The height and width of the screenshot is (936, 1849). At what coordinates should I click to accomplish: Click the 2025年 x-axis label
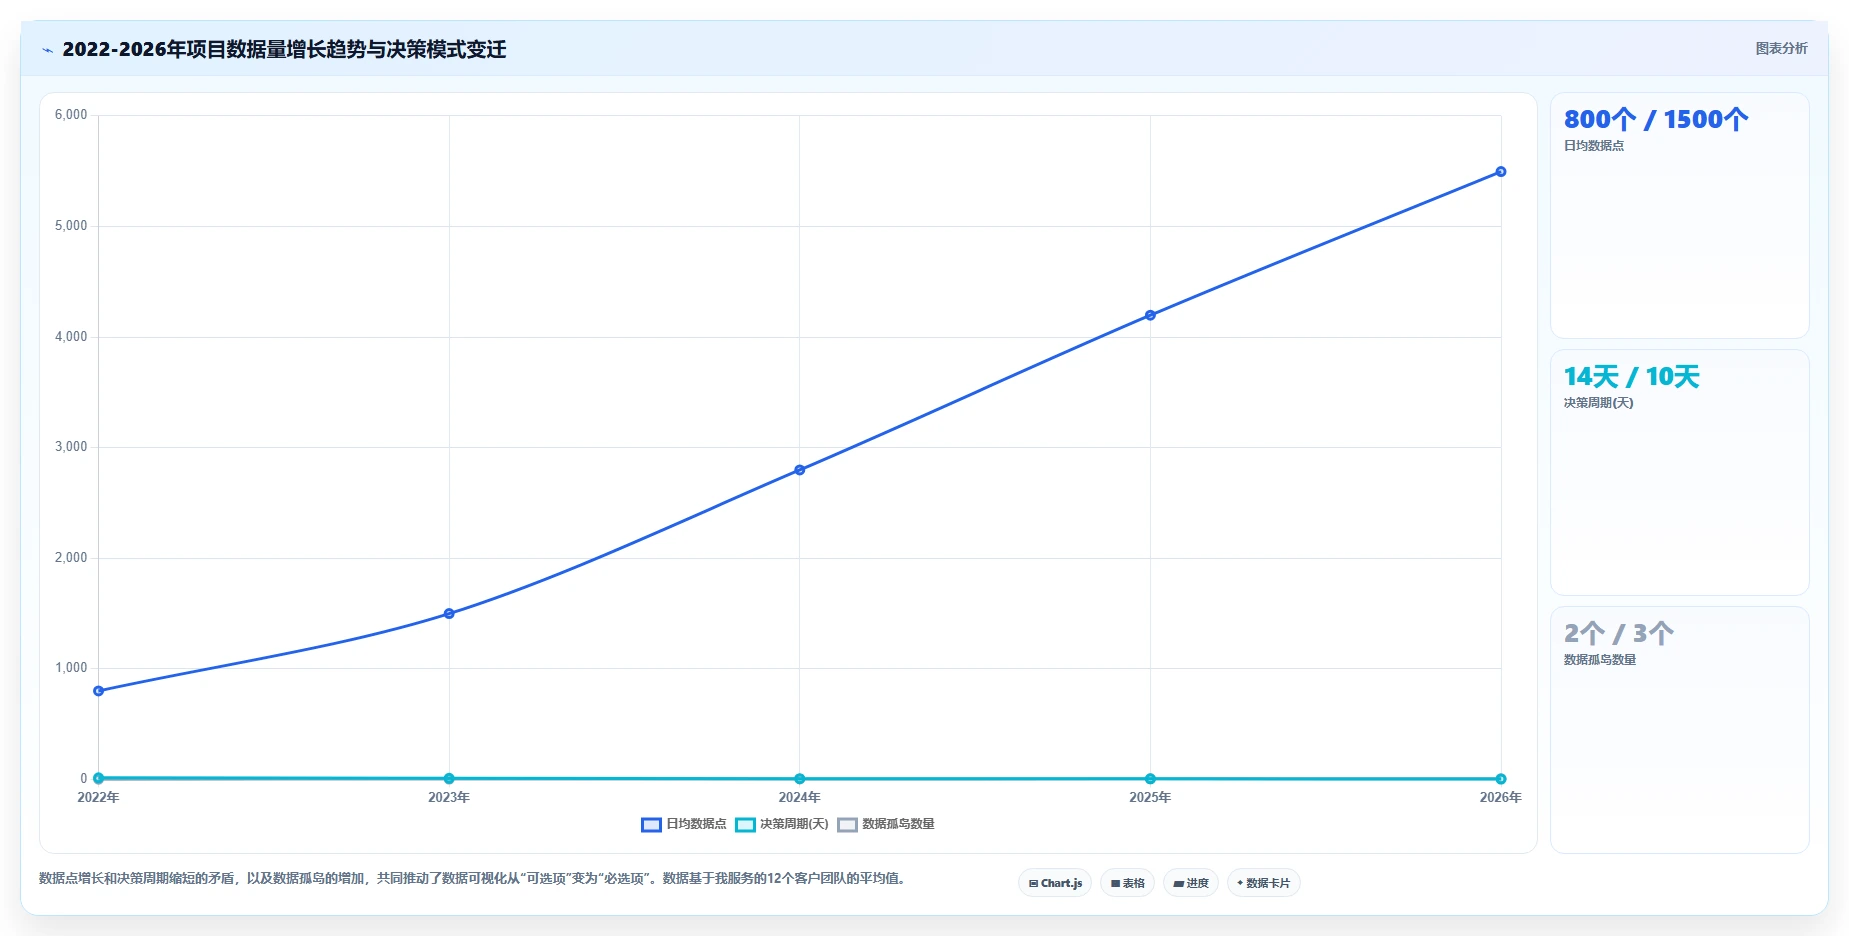pyautogui.click(x=1150, y=797)
